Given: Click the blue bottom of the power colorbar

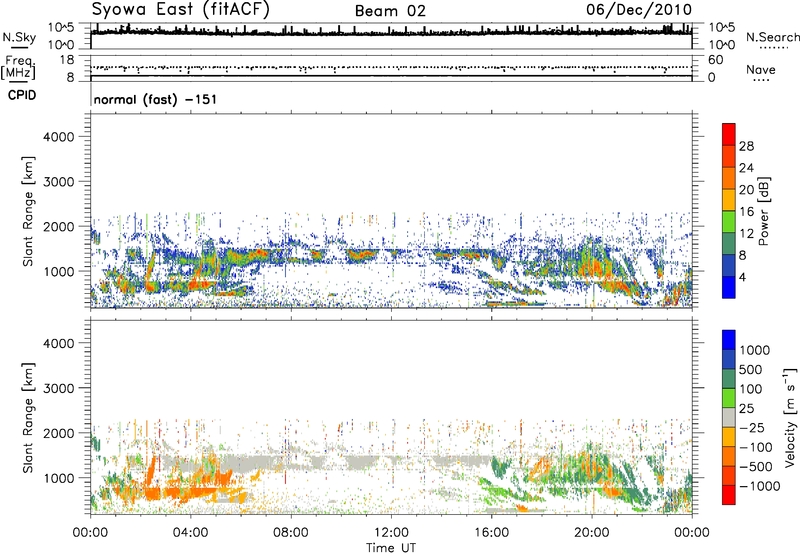Looking at the screenshot, I should (729, 287).
